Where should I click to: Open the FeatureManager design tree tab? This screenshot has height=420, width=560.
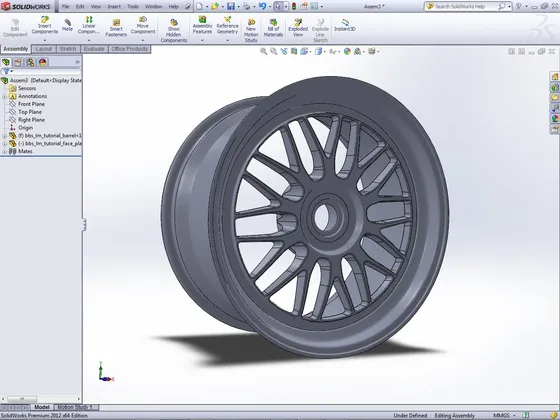[6, 62]
